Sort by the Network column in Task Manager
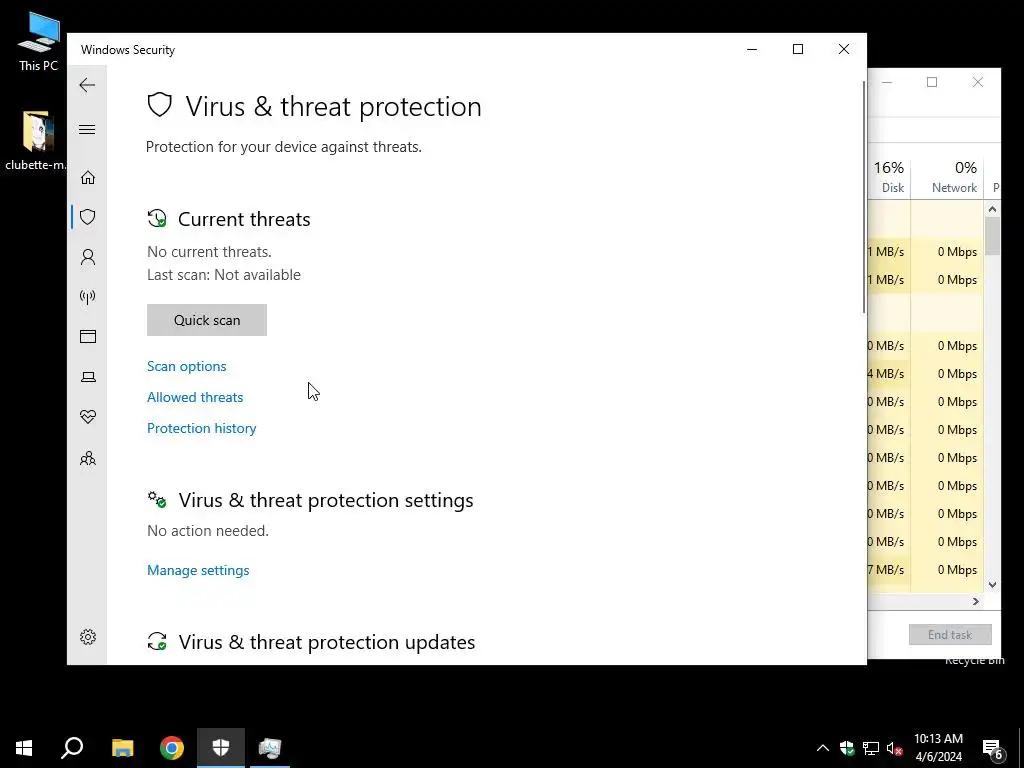 948,178
